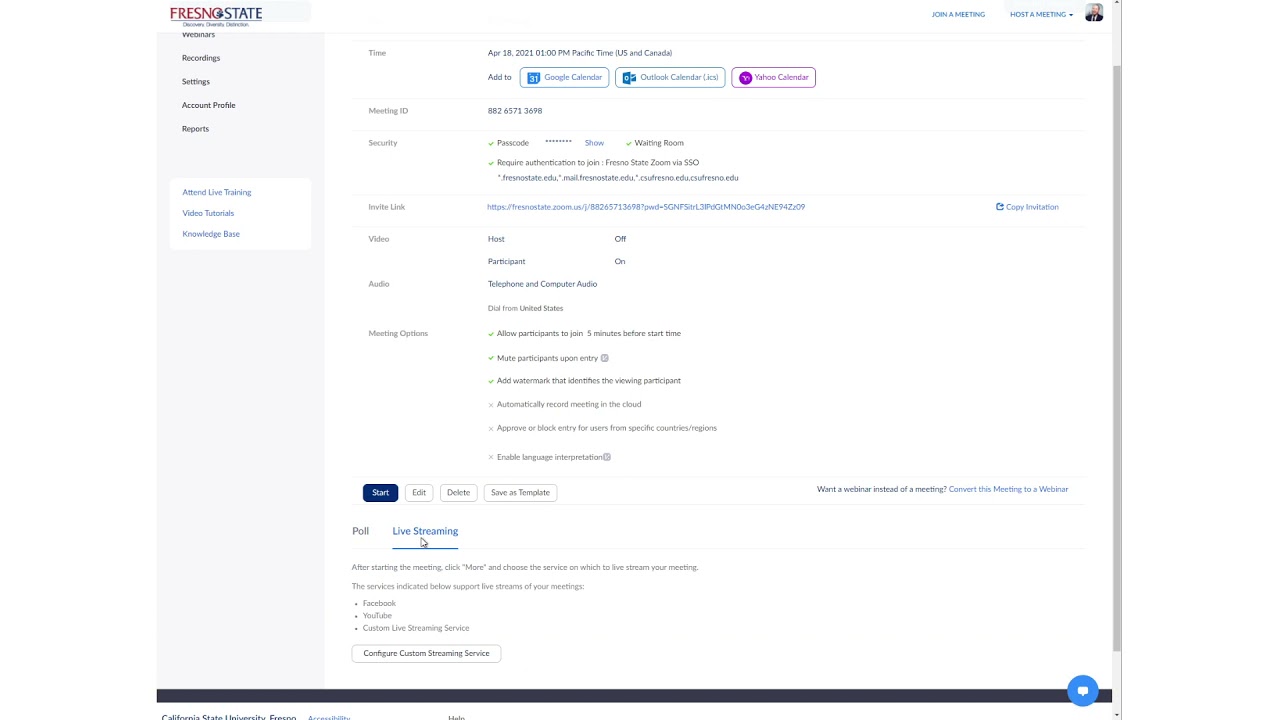Switch to the Poll tab
Screen dimensions: 1280x720
(x=360, y=531)
